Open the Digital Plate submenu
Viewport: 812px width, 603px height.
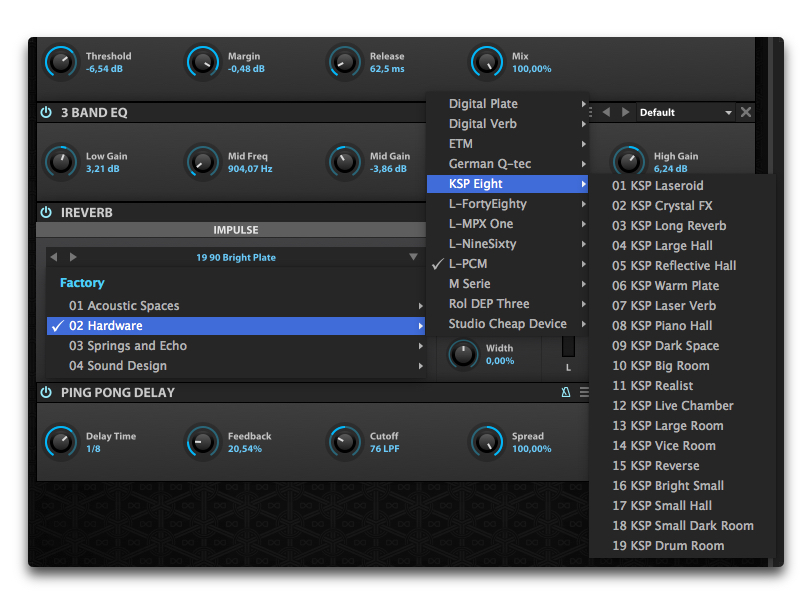[508, 104]
